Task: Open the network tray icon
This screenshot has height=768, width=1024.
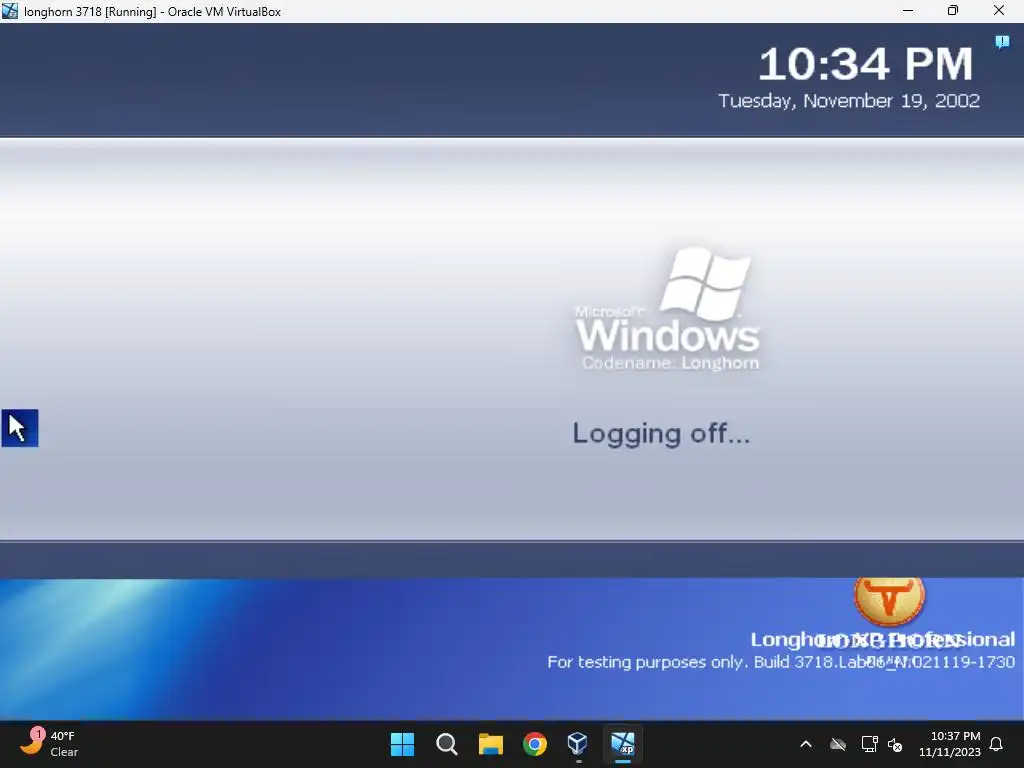Action: pyautogui.click(x=869, y=744)
